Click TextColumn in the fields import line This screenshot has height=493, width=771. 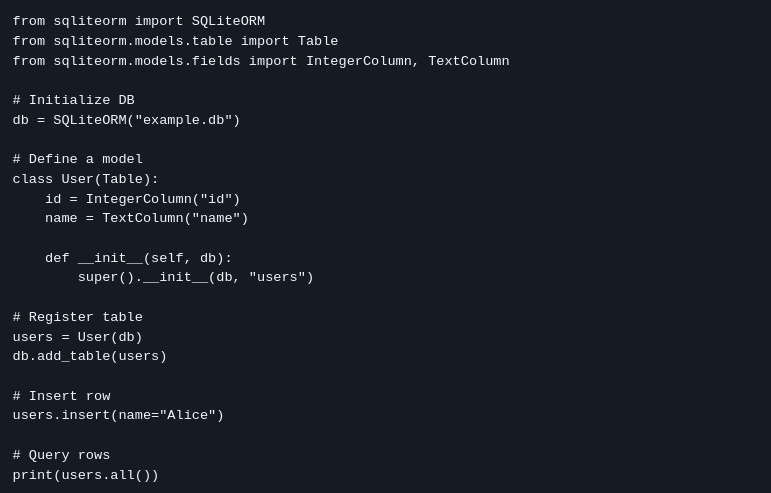(468, 61)
